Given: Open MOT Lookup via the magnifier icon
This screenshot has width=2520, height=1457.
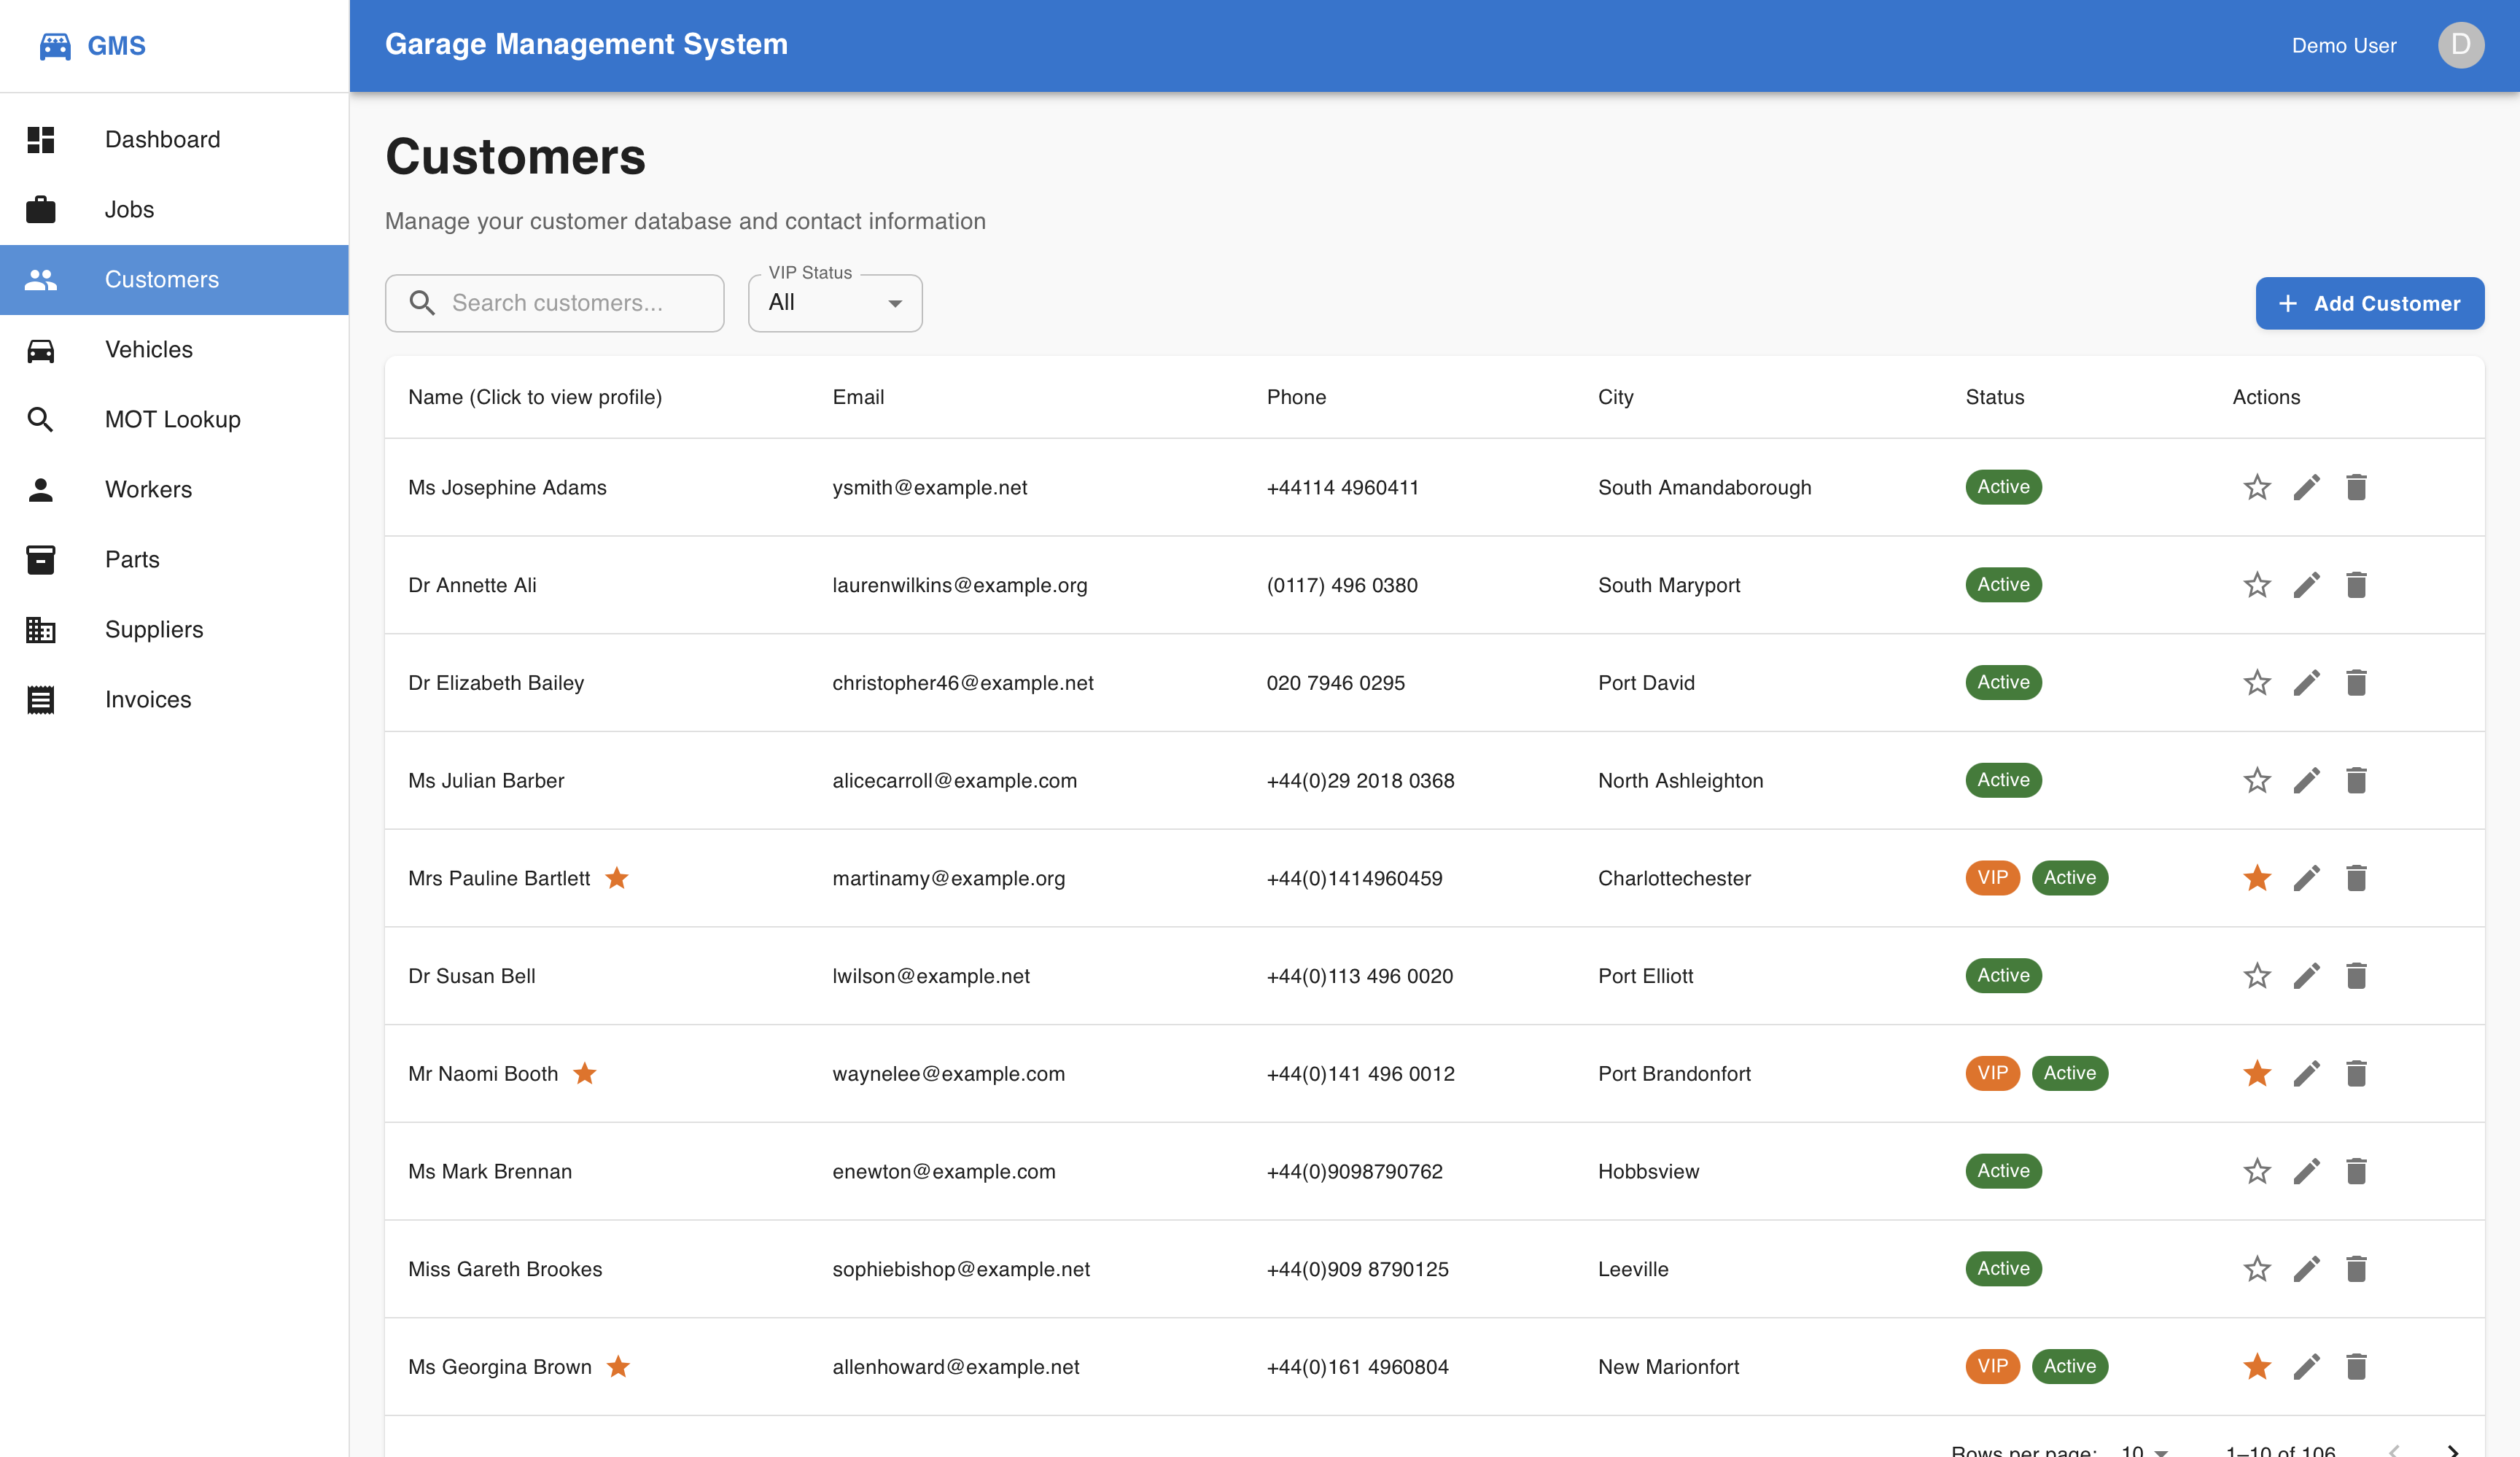Looking at the screenshot, I should (41, 419).
